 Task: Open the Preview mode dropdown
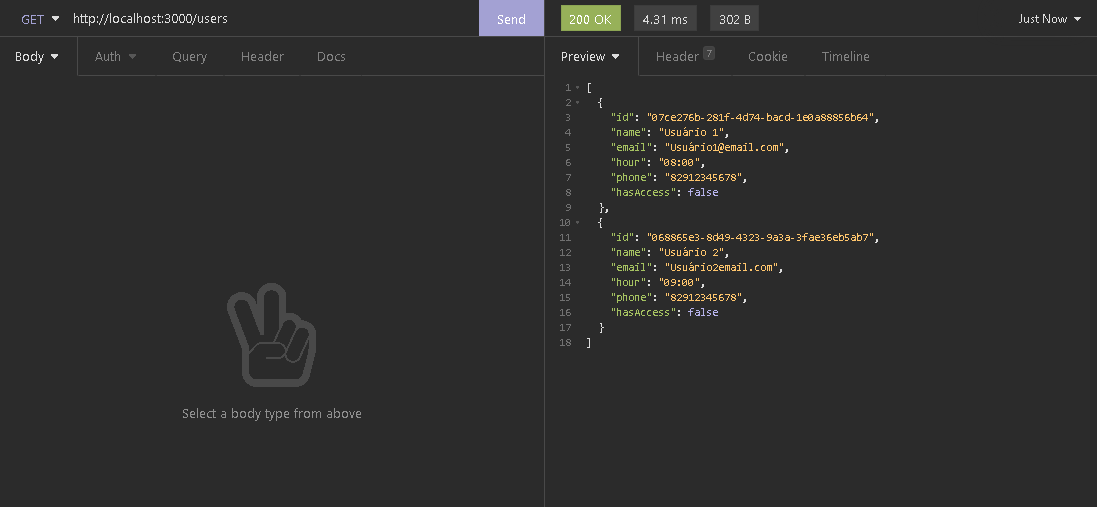tap(590, 57)
